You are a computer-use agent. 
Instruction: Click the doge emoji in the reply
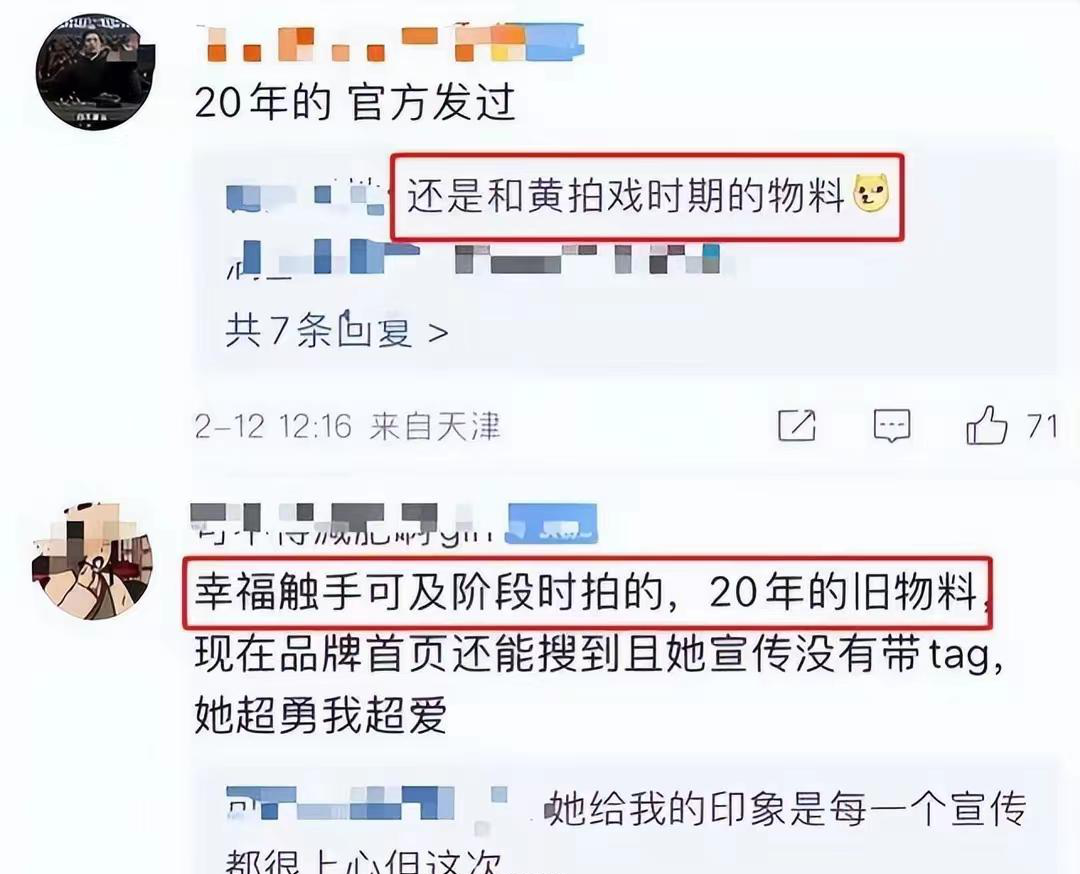pyautogui.click(x=871, y=194)
